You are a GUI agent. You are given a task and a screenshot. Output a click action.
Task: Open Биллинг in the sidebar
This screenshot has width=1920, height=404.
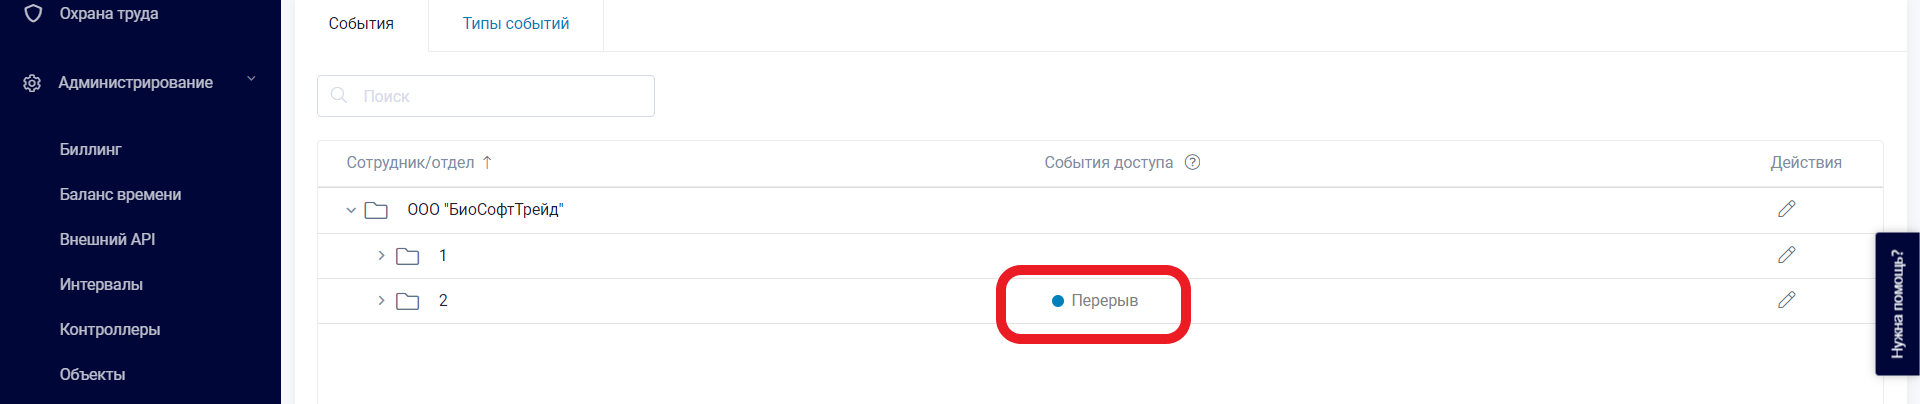[91, 150]
